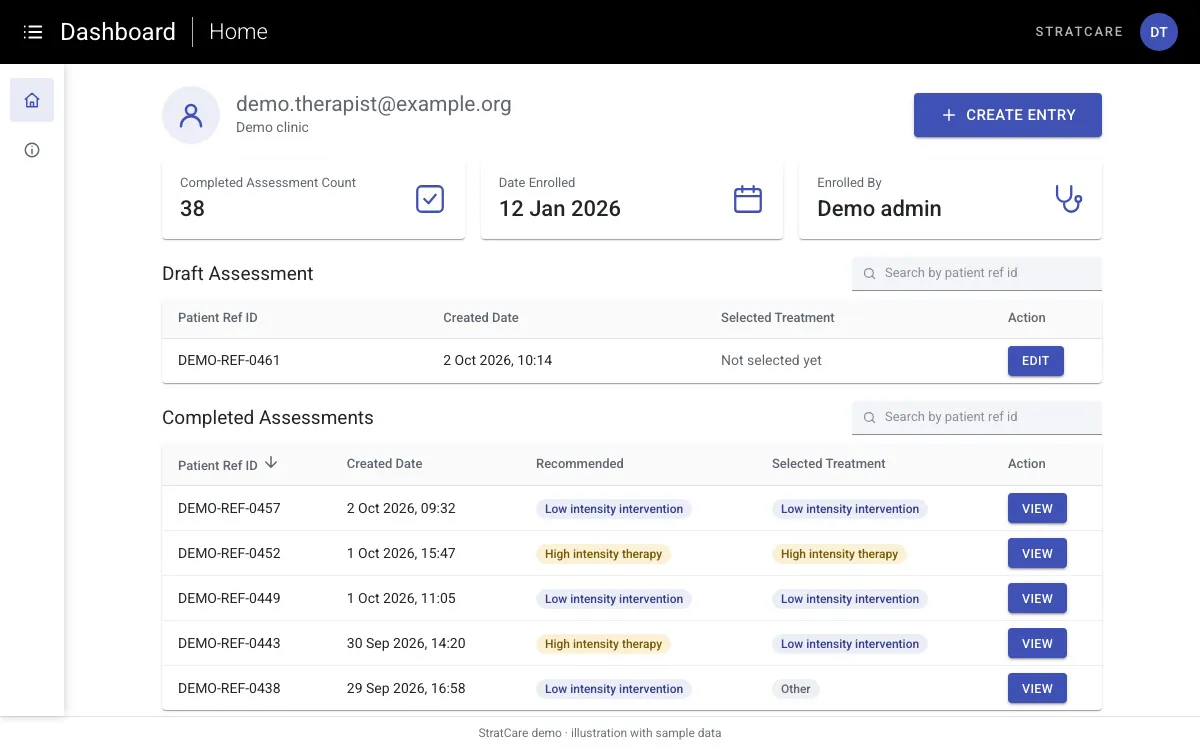Open the sidebar info icon
This screenshot has width=1200, height=750.
coord(32,150)
